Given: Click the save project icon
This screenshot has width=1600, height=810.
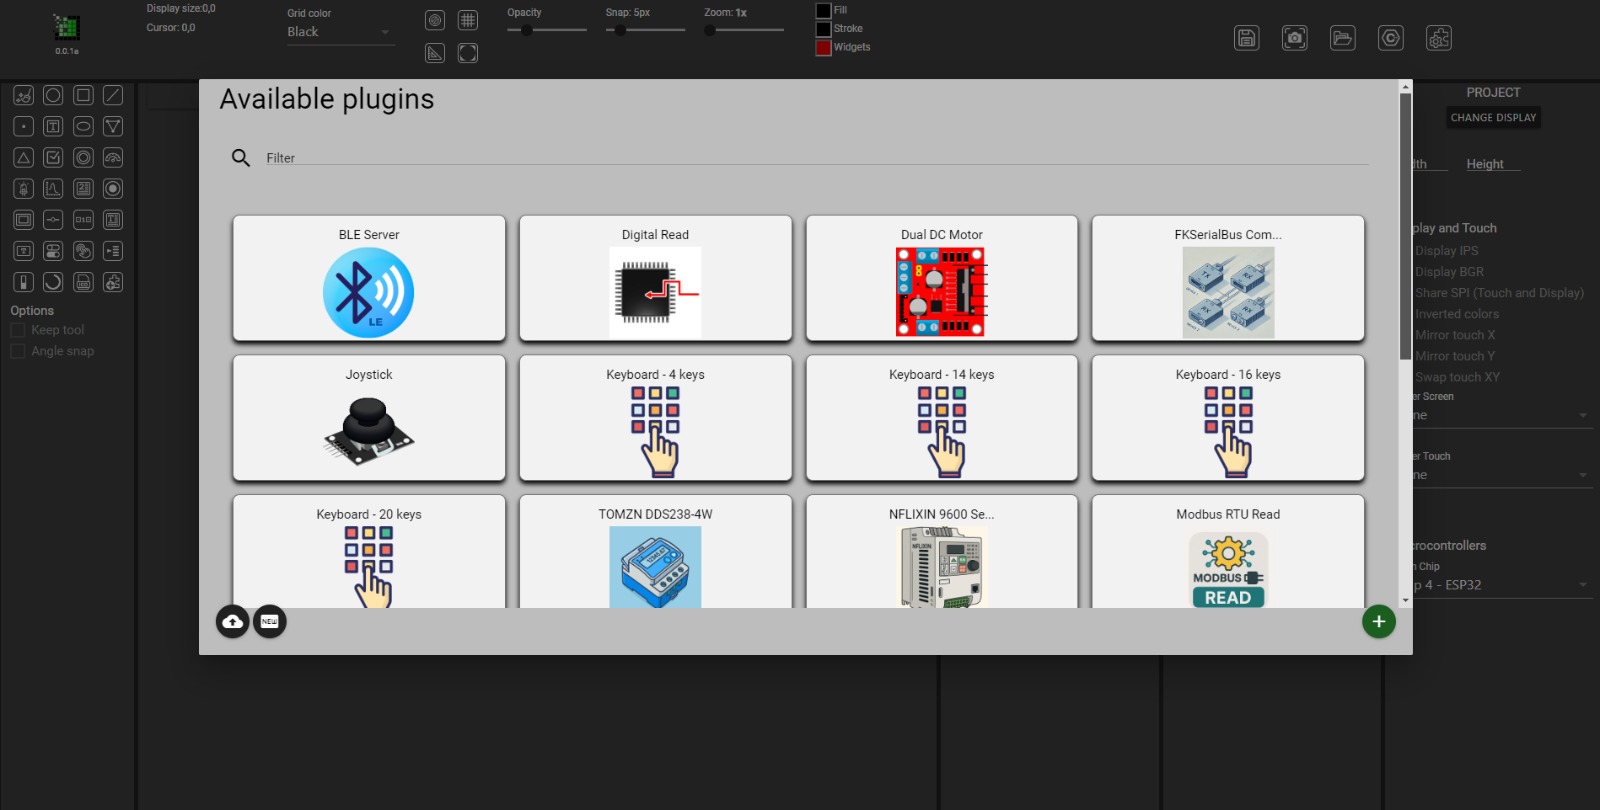Looking at the screenshot, I should pyautogui.click(x=1247, y=38).
